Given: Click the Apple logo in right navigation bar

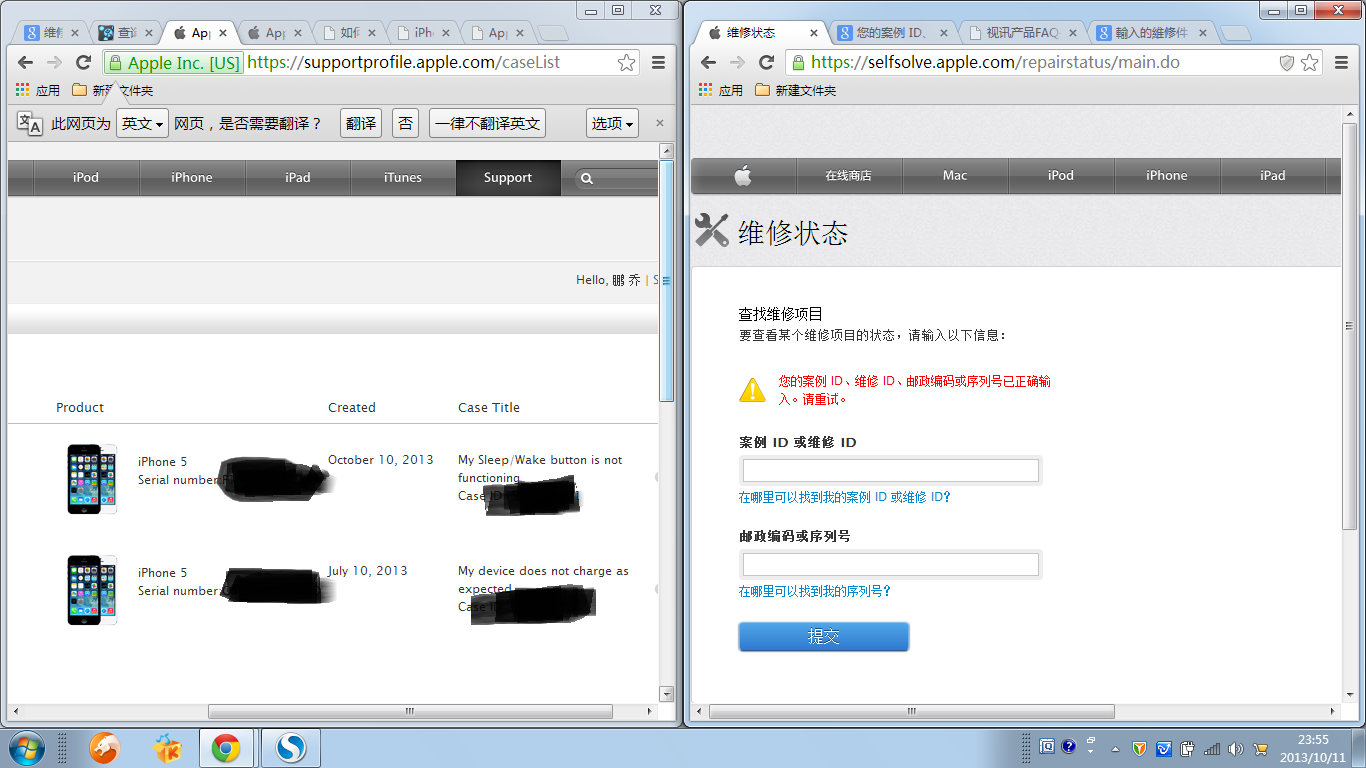Looking at the screenshot, I should (742, 176).
